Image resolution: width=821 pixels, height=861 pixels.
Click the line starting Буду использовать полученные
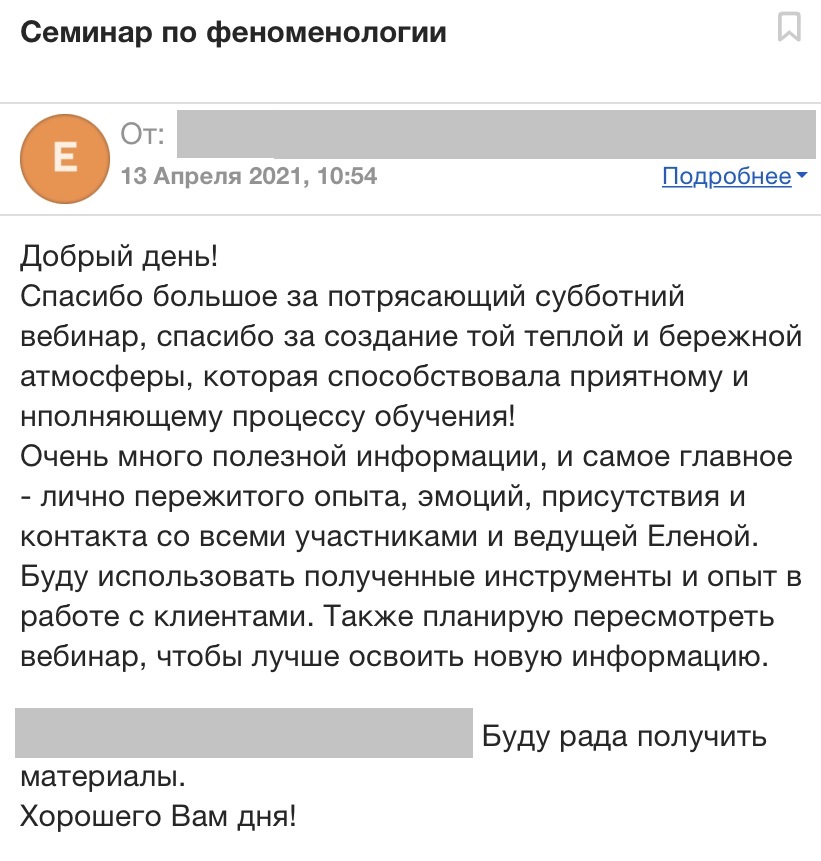point(408,577)
